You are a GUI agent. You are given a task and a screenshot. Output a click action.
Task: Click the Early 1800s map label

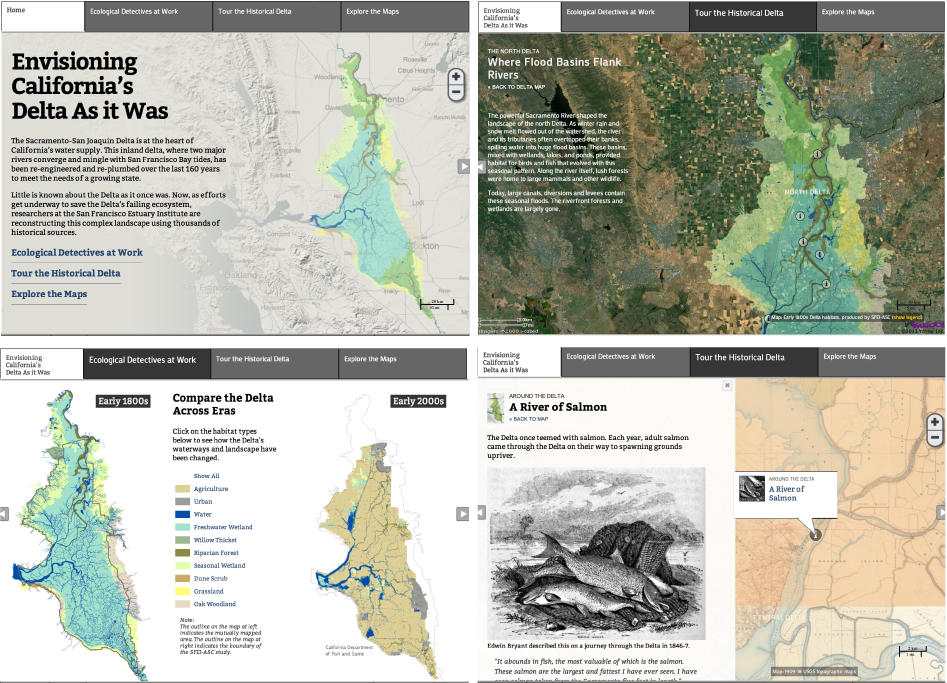coord(123,401)
